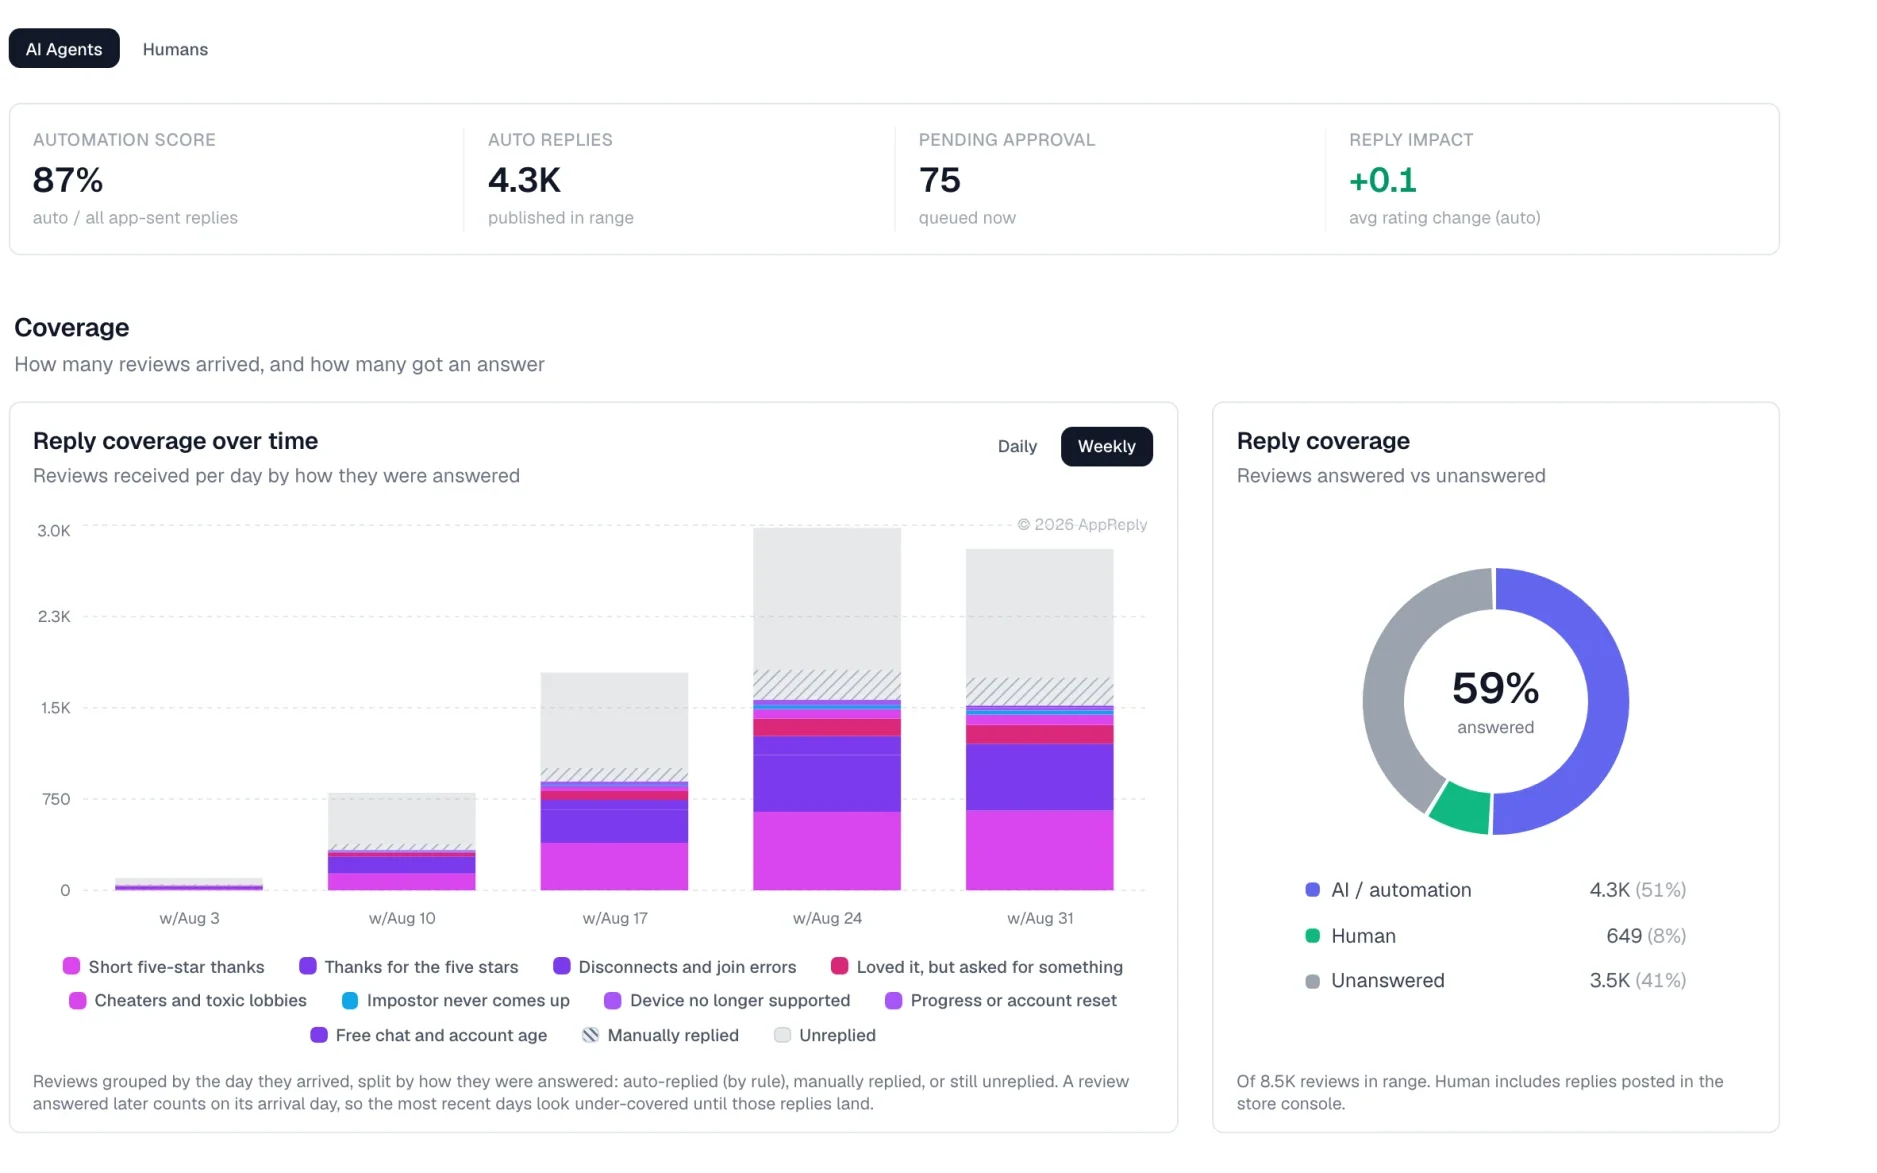Toggle Device no longer supported legend swatch

coord(613,1000)
